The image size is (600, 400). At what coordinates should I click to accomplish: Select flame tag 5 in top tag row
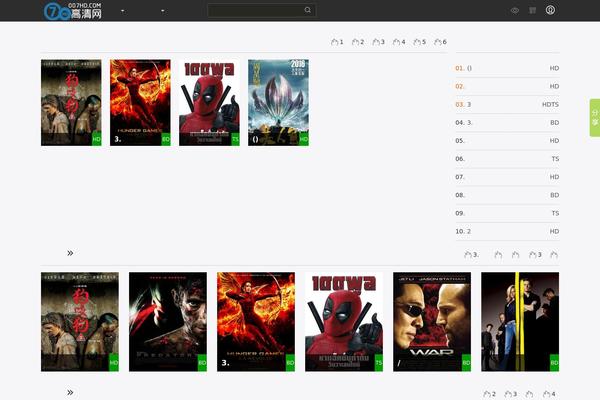click(420, 42)
